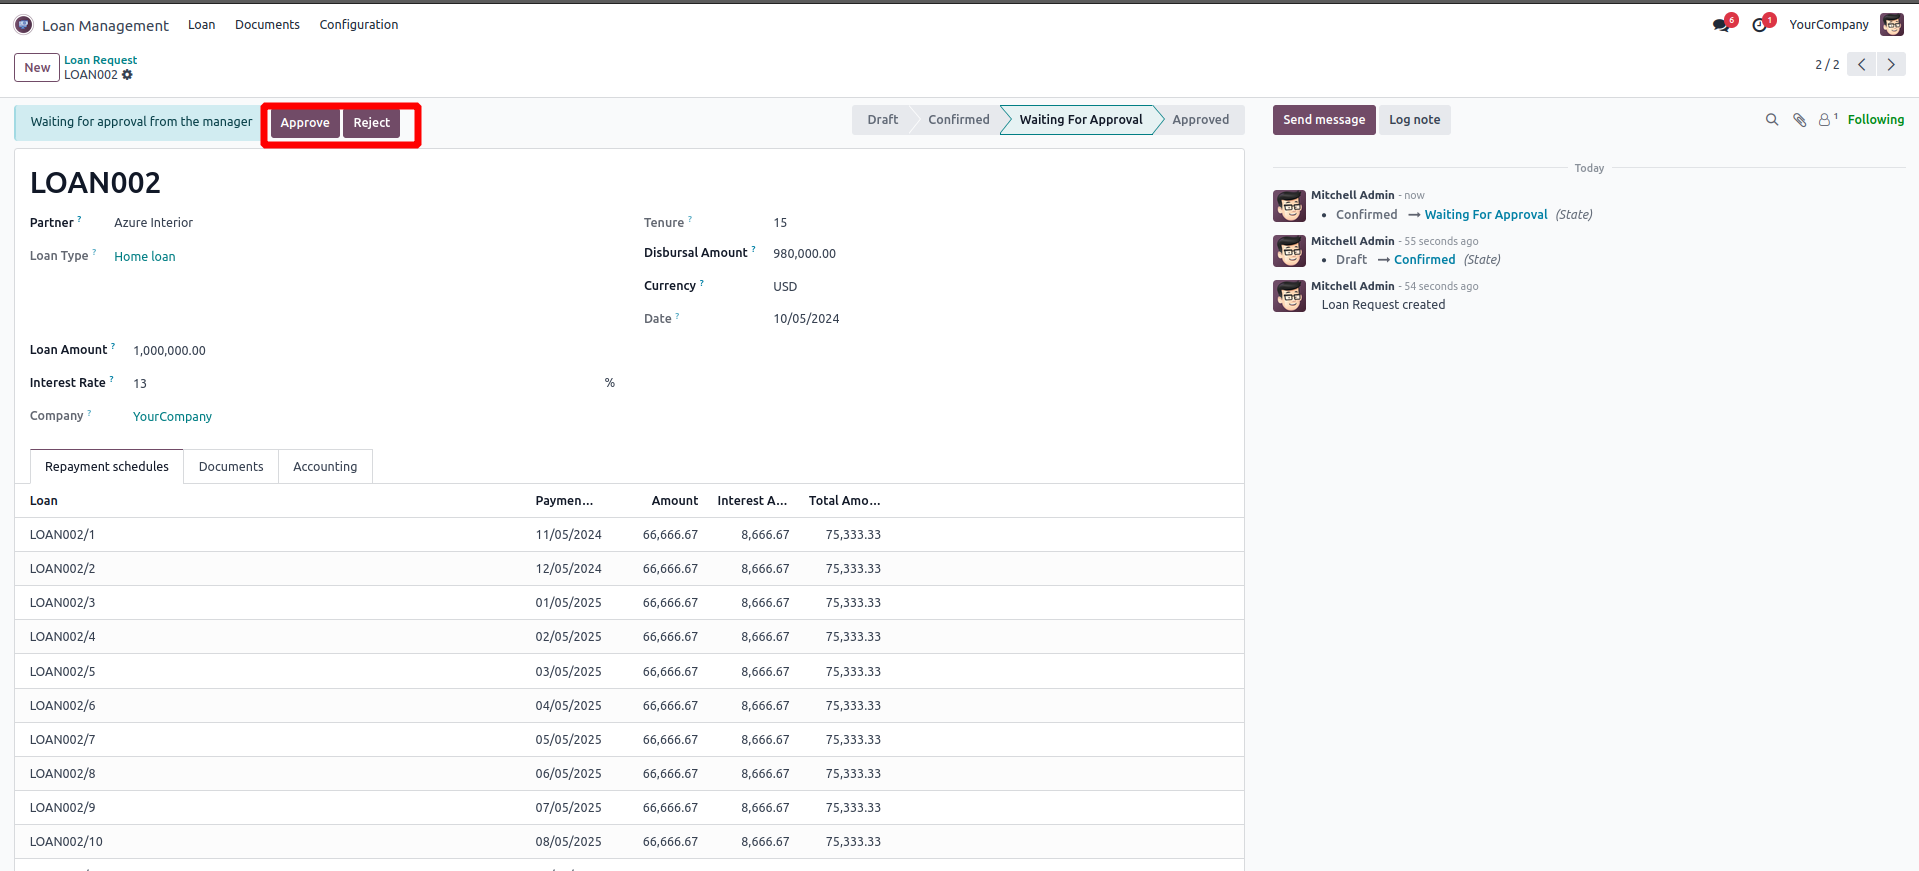Click the Following button
Screen dimensions: 1919x871
1875,120
